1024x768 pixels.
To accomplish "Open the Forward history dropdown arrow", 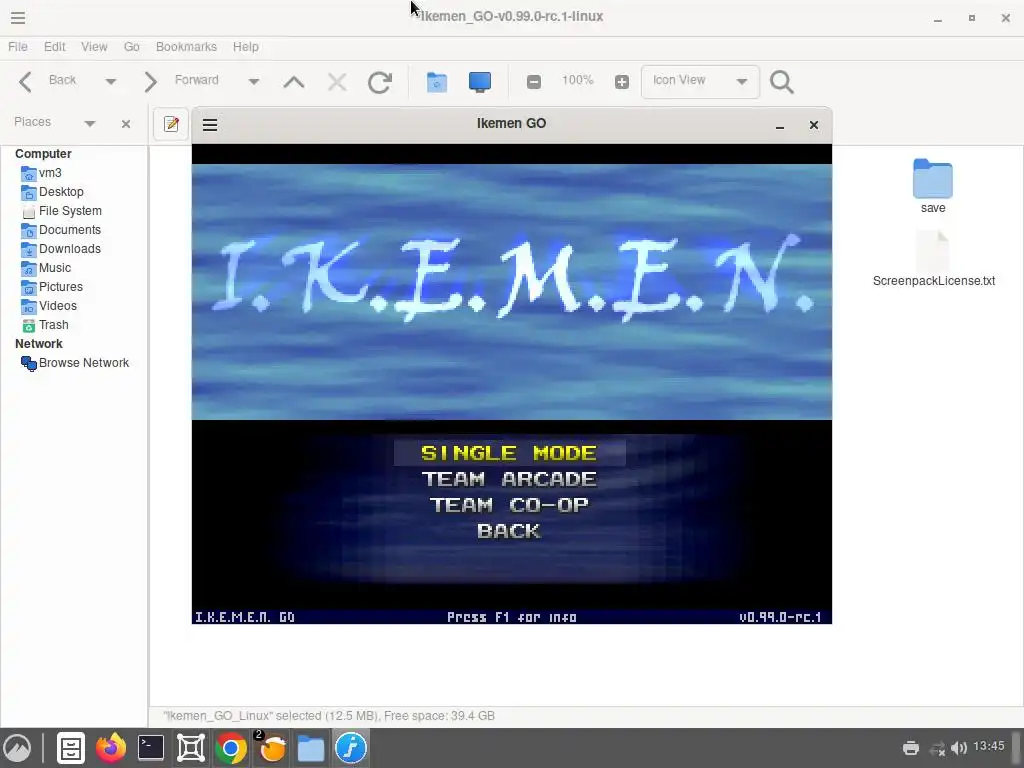I will (x=253, y=82).
